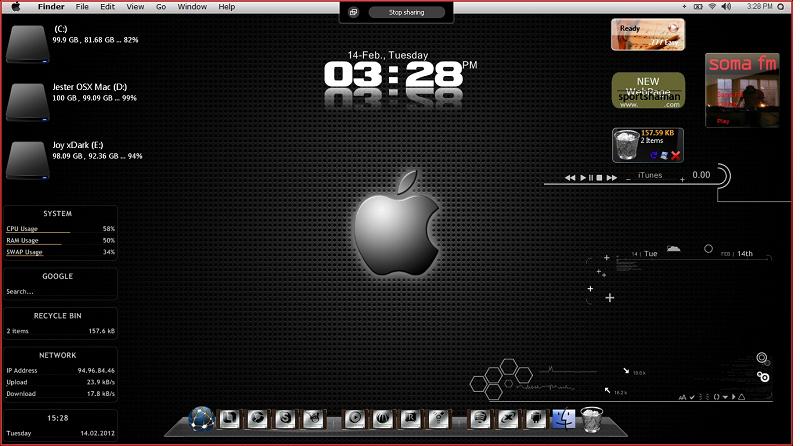Click the NEW WebPage sportshaman widget
This screenshot has width=800, height=446.
[648, 90]
